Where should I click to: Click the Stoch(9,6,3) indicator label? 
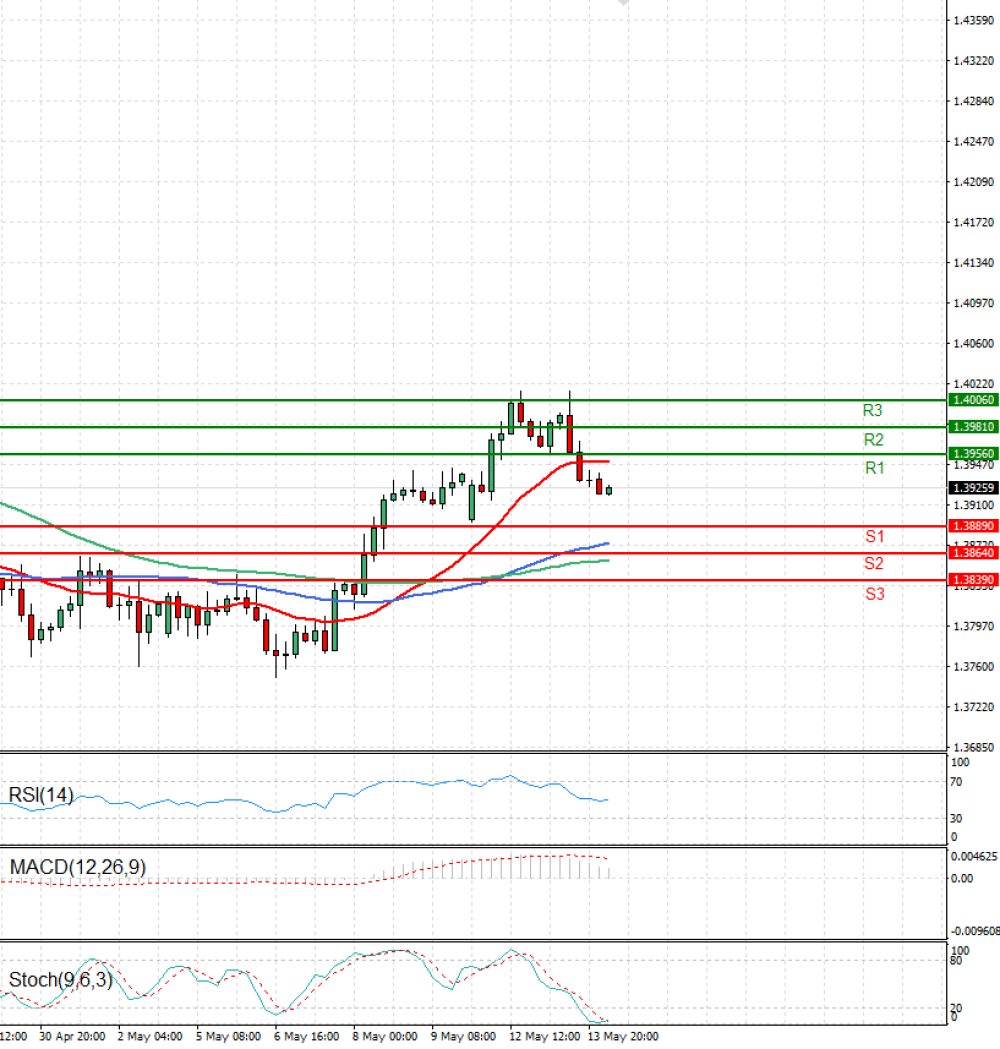[61, 979]
